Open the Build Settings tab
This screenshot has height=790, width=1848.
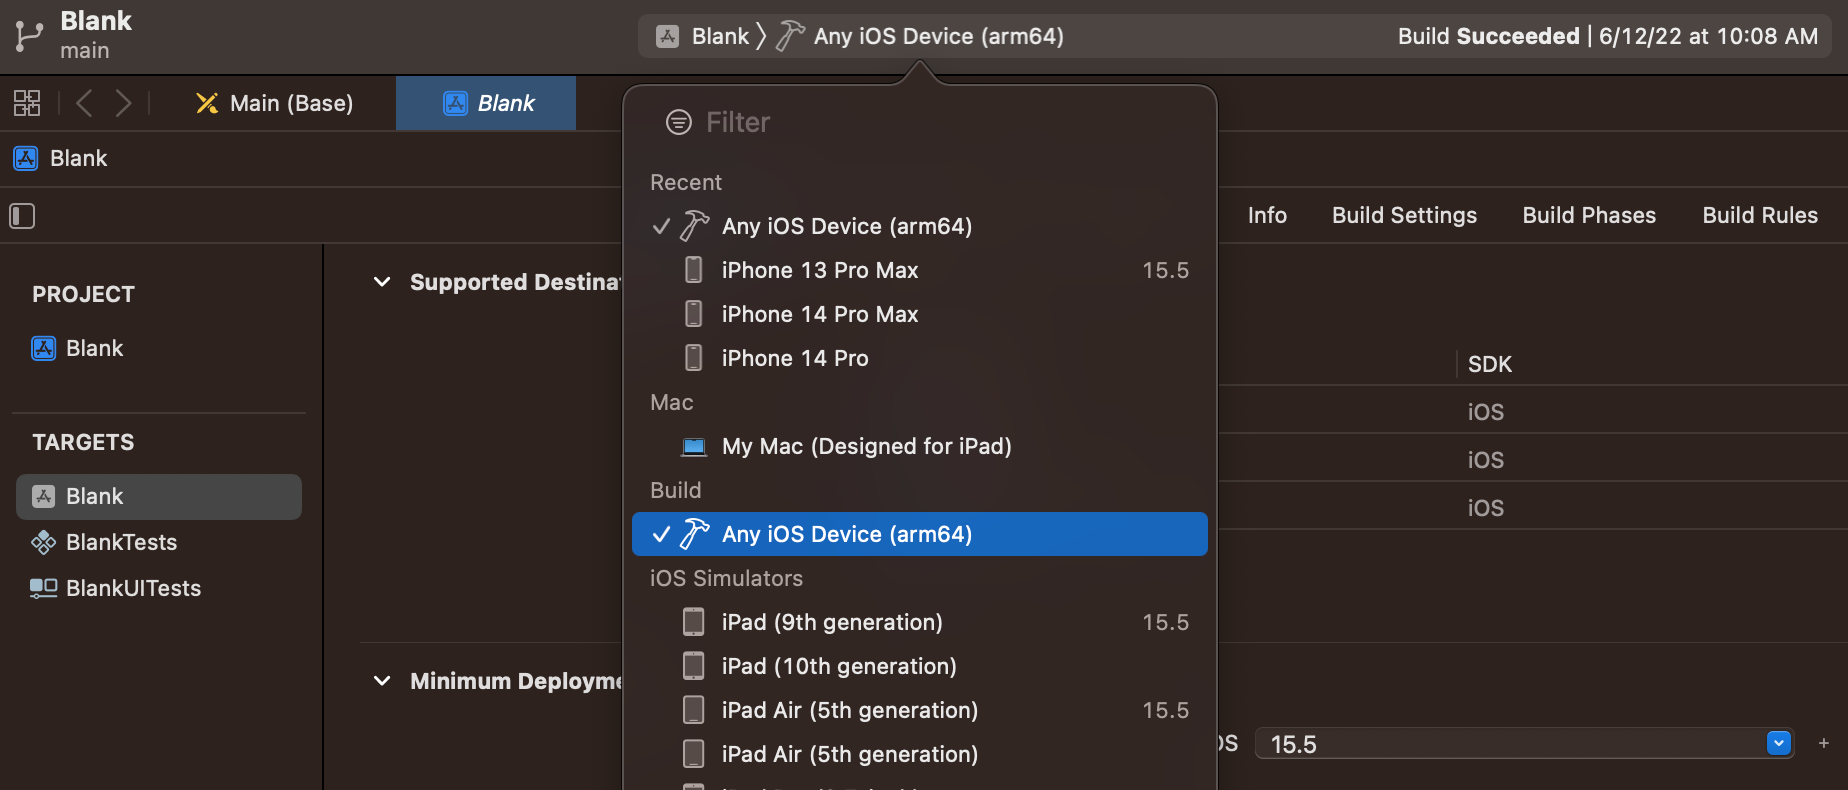point(1404,215)
